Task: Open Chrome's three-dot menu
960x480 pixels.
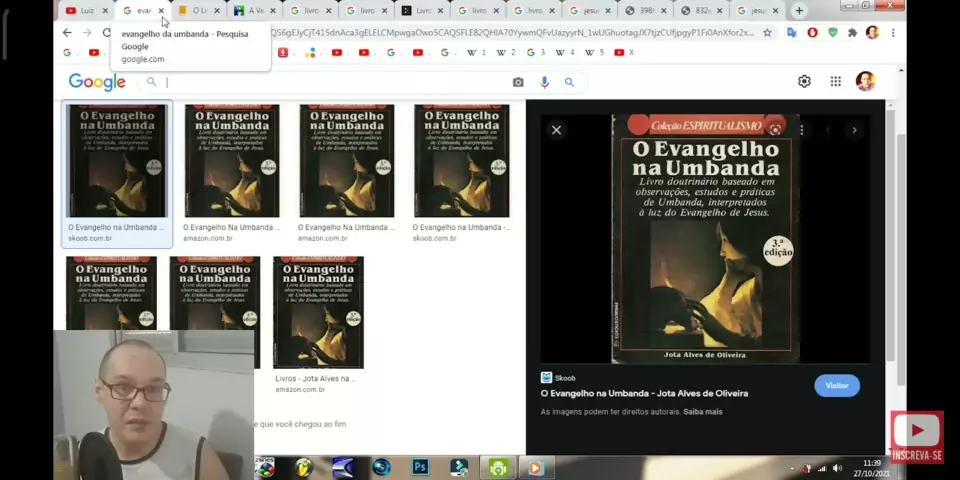Action: coord(893,32)
